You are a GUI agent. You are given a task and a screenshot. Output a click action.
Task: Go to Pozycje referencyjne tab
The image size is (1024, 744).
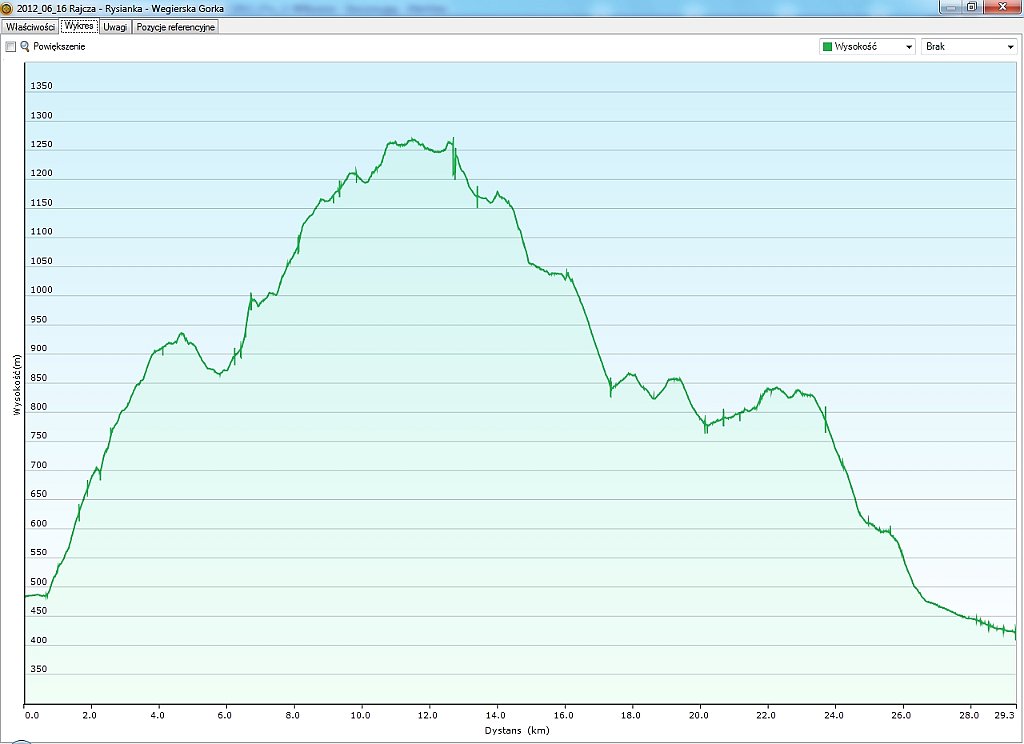pyautogui.click(x=176, y=27)
